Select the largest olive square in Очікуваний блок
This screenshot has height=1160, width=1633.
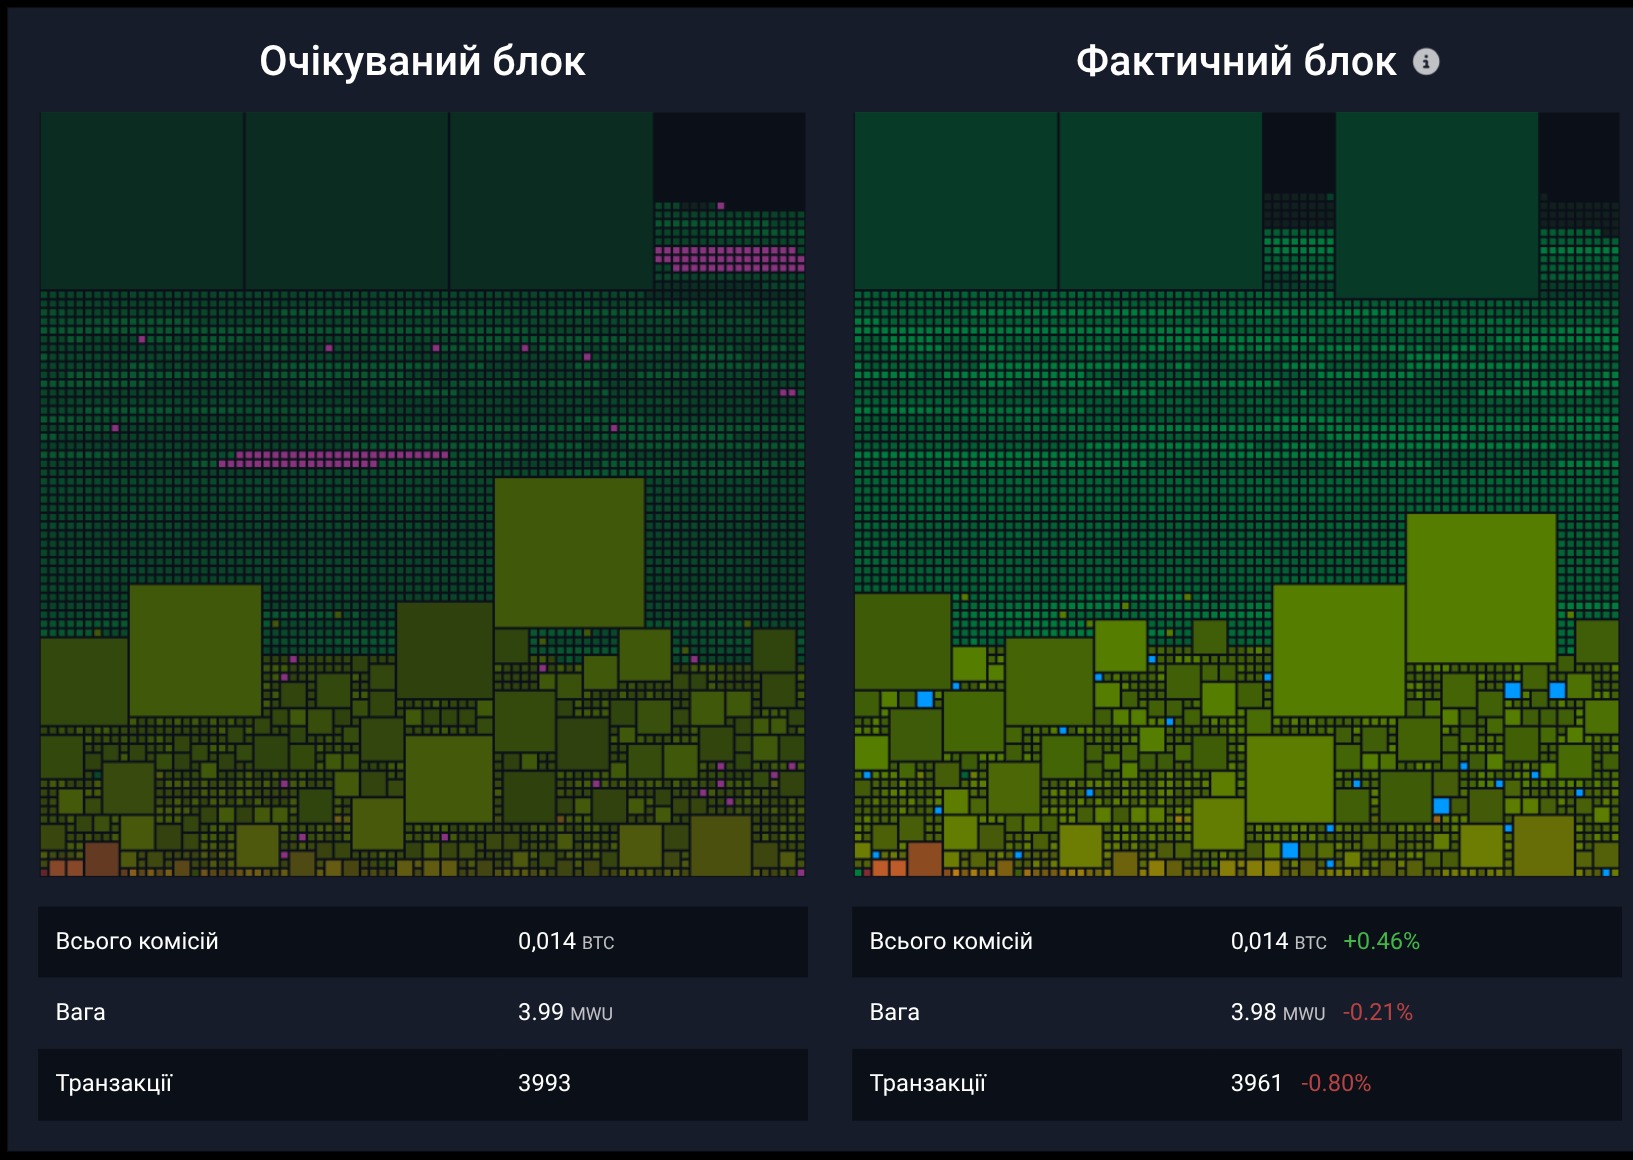569,552
